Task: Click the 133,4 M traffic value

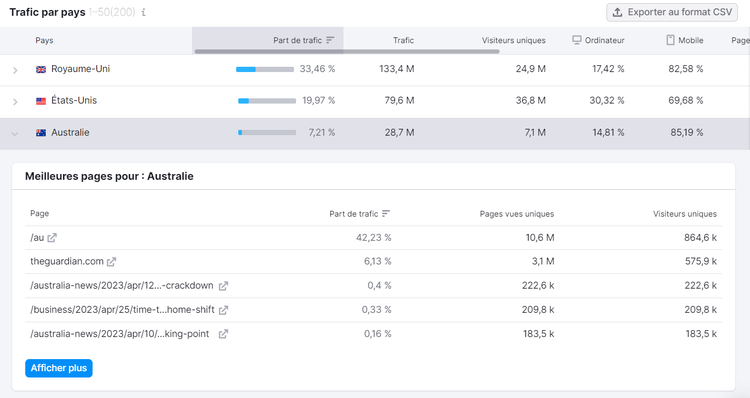Action: [397, 69]
